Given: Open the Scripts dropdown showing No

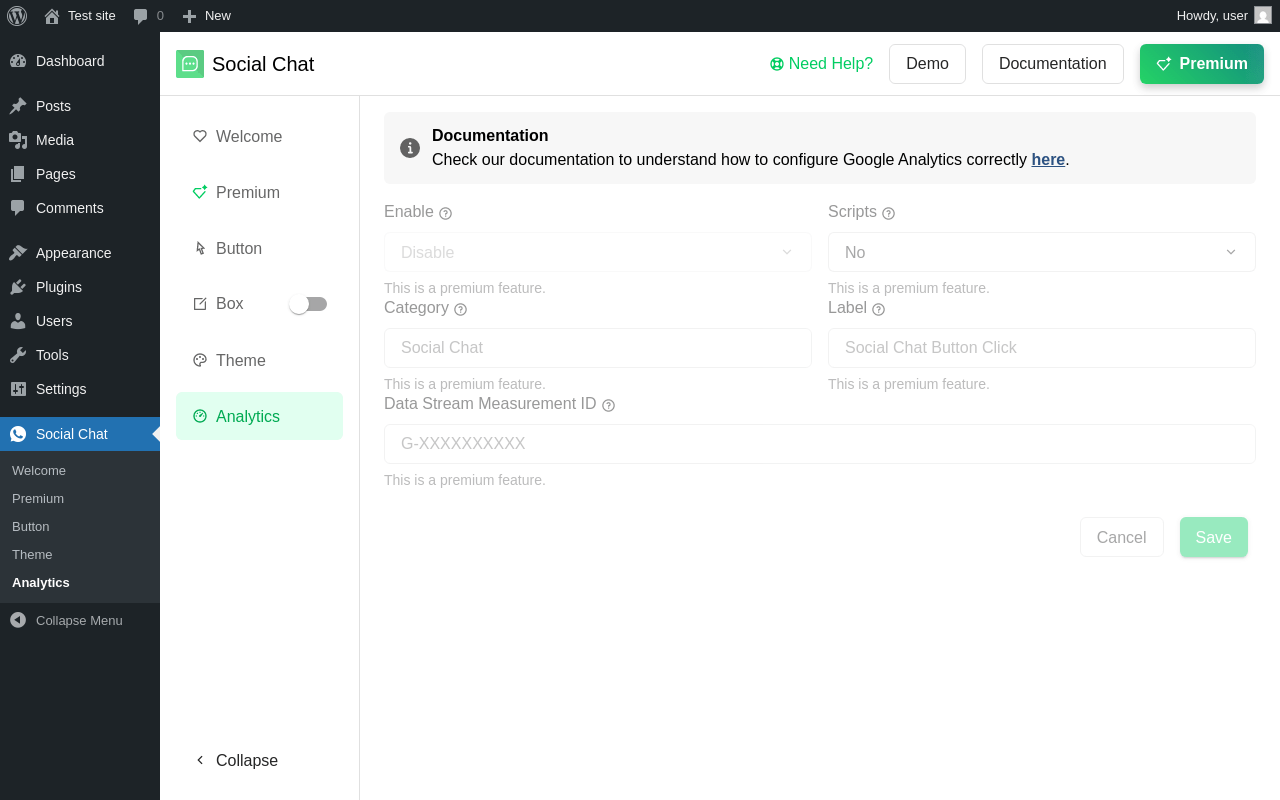Looking at the screenshot, I should (1041, 252).
